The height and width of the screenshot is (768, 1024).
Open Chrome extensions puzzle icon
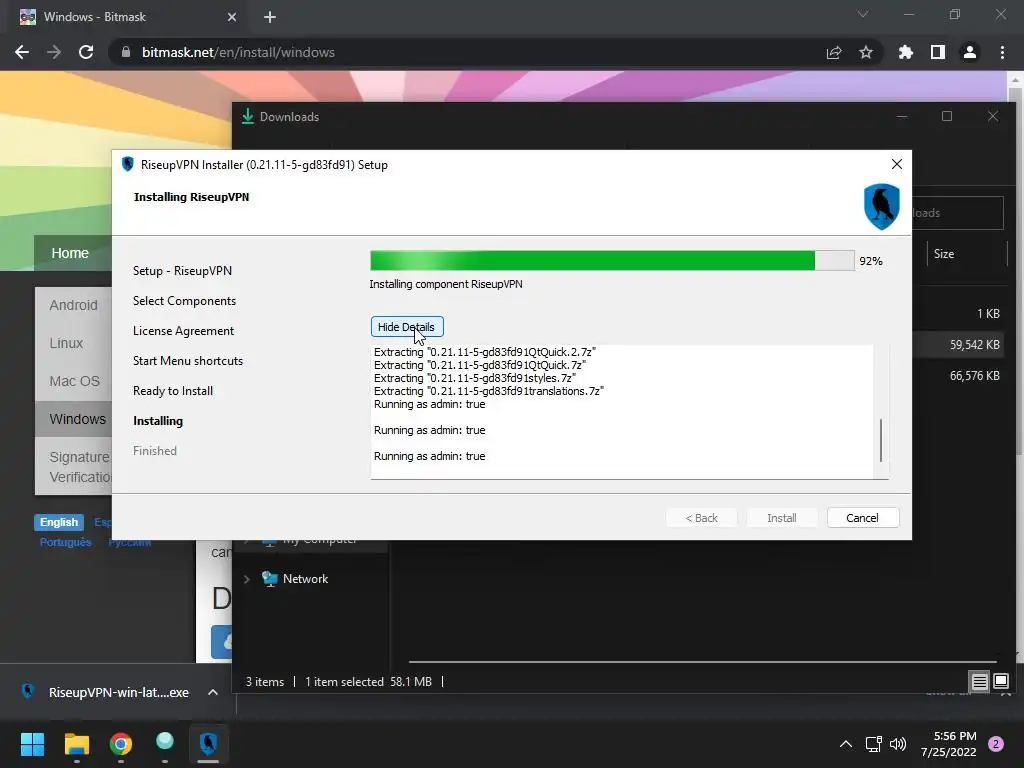(906, 52)
